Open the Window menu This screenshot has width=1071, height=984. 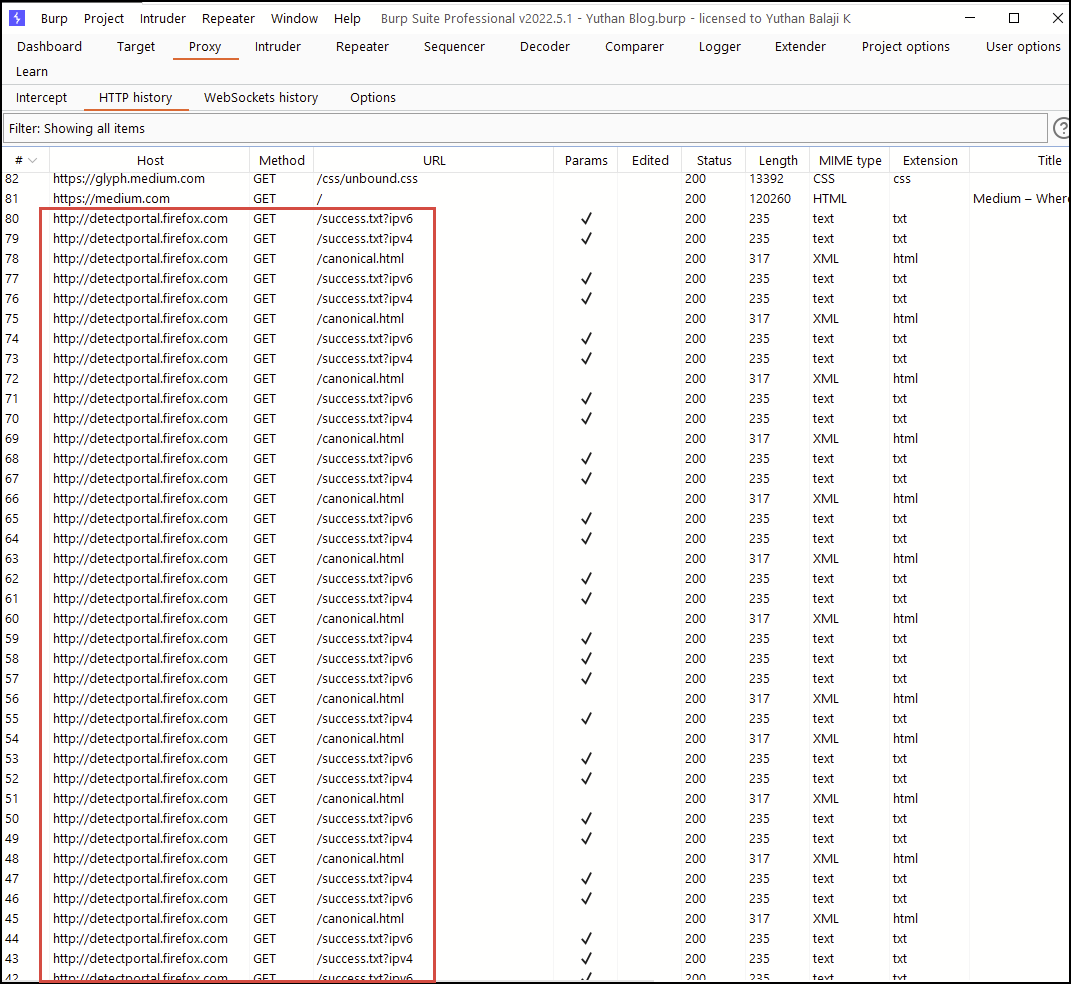tap(294, 18)
